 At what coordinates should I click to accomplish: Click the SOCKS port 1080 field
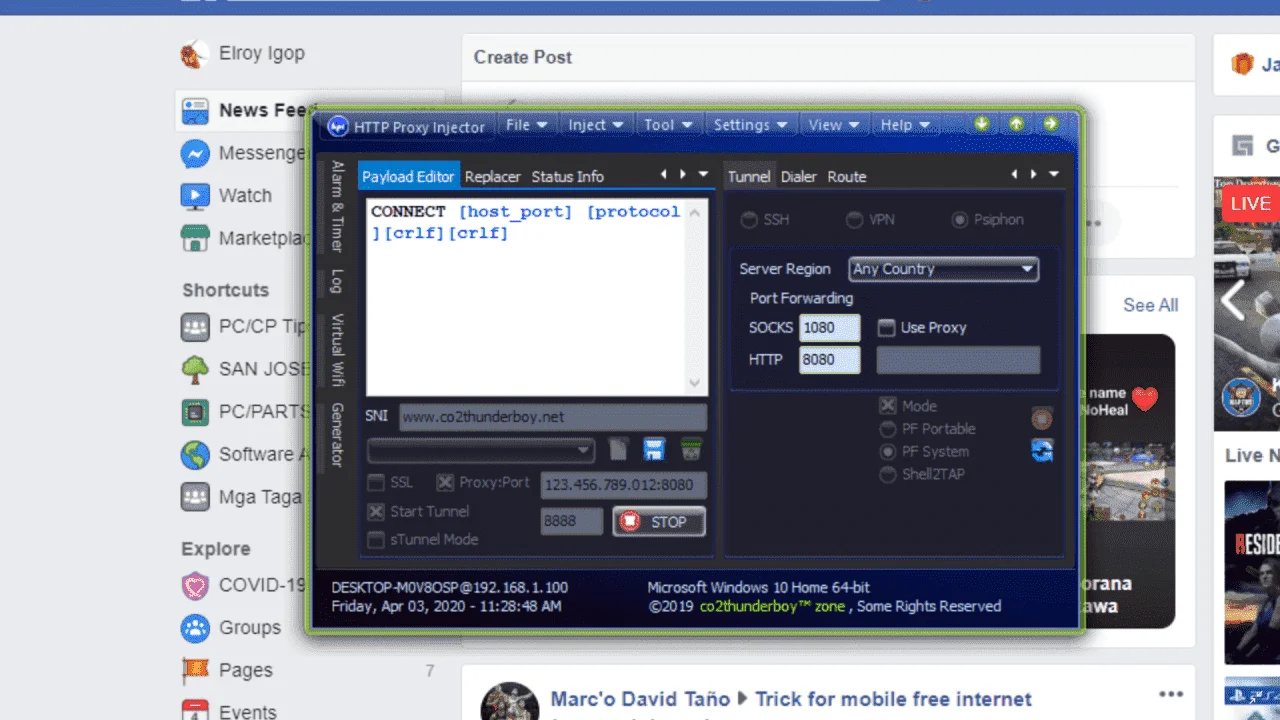tap(830, 328)
